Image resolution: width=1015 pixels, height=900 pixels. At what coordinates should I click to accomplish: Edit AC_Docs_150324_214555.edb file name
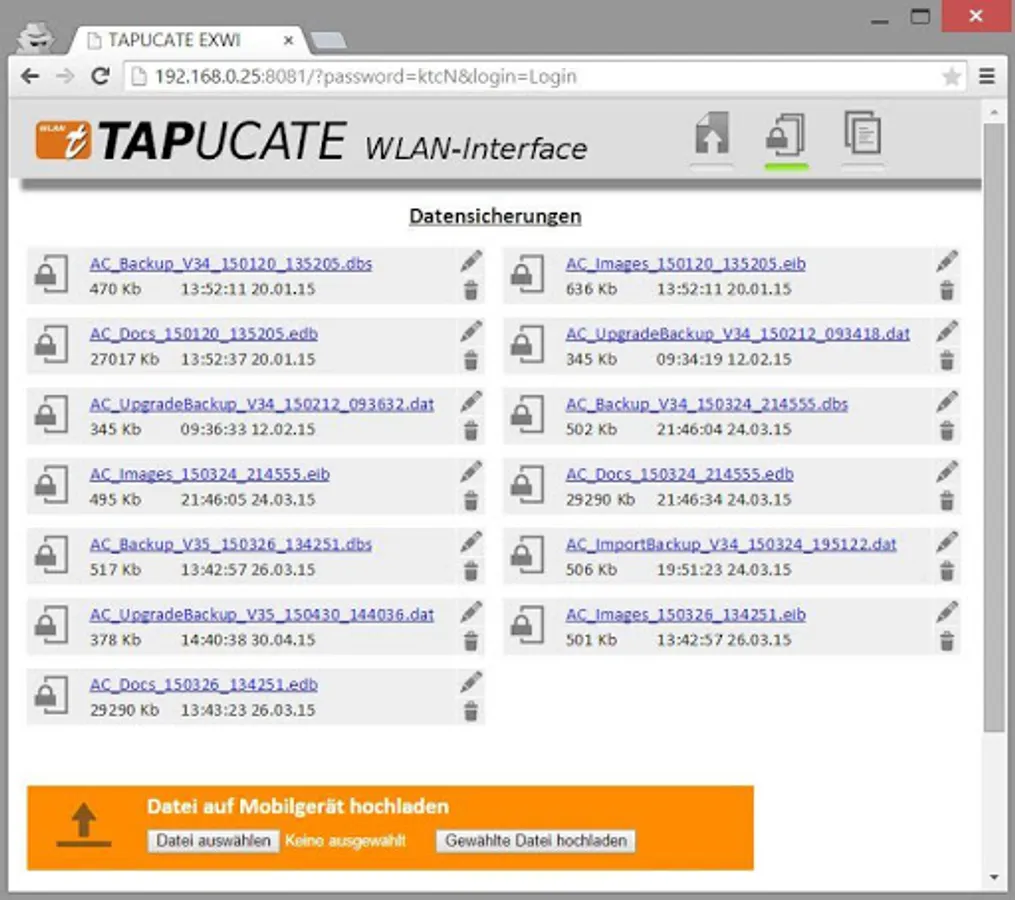click(947, 471)
